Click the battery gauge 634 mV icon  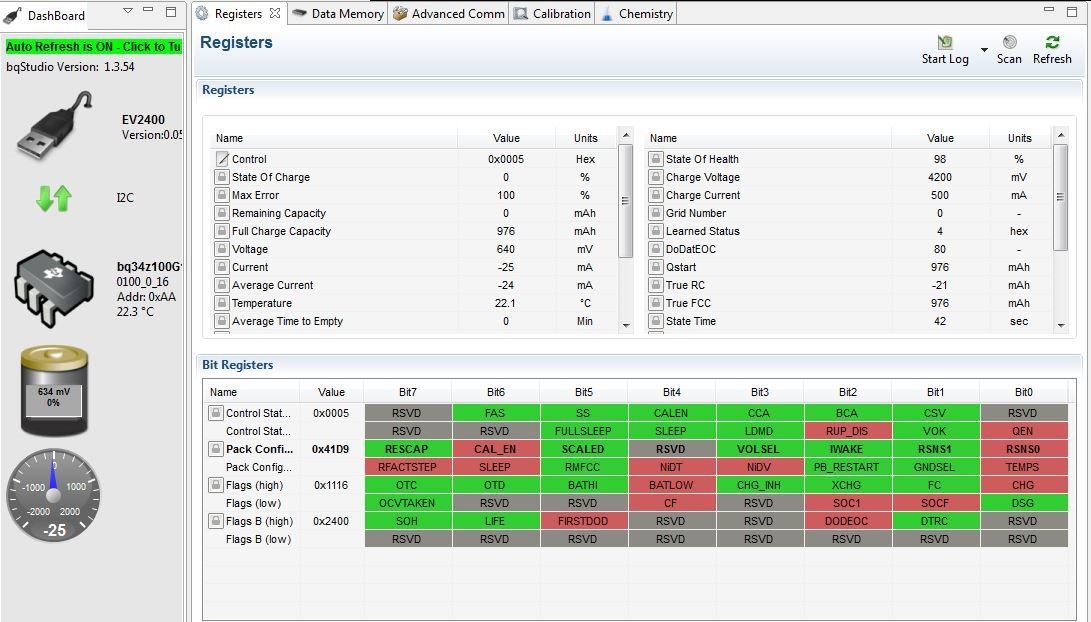54,391
